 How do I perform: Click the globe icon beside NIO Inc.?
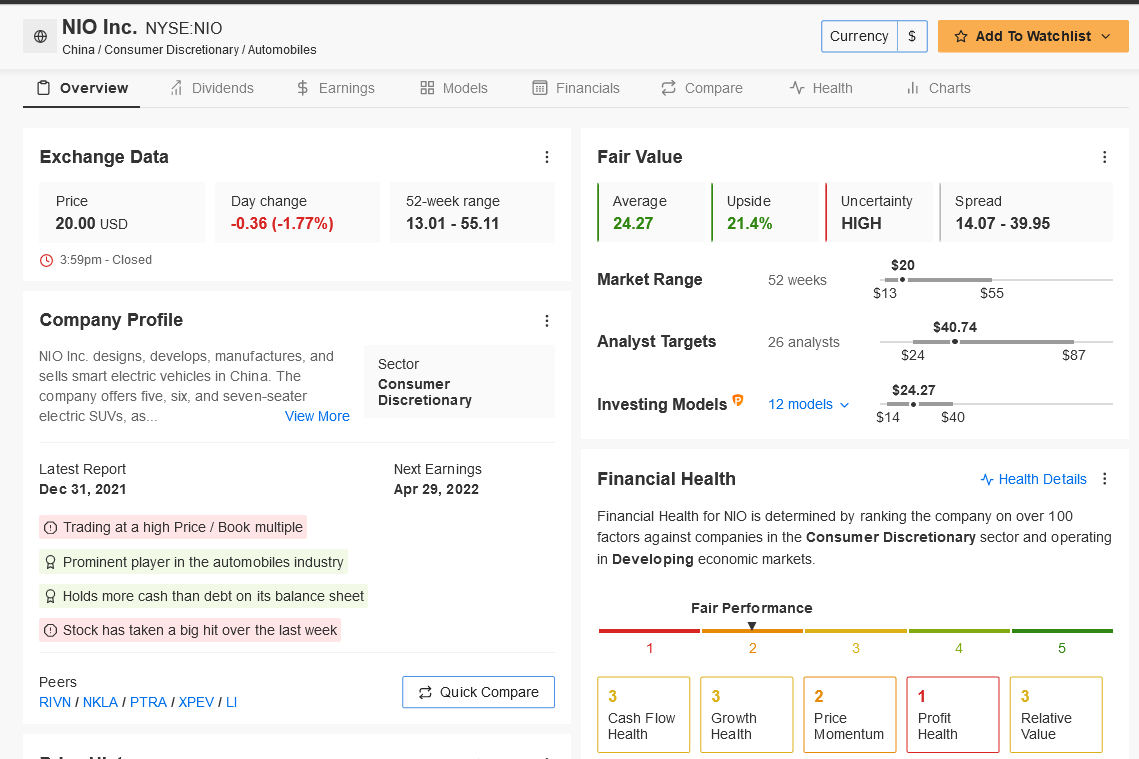pos(41,36)
